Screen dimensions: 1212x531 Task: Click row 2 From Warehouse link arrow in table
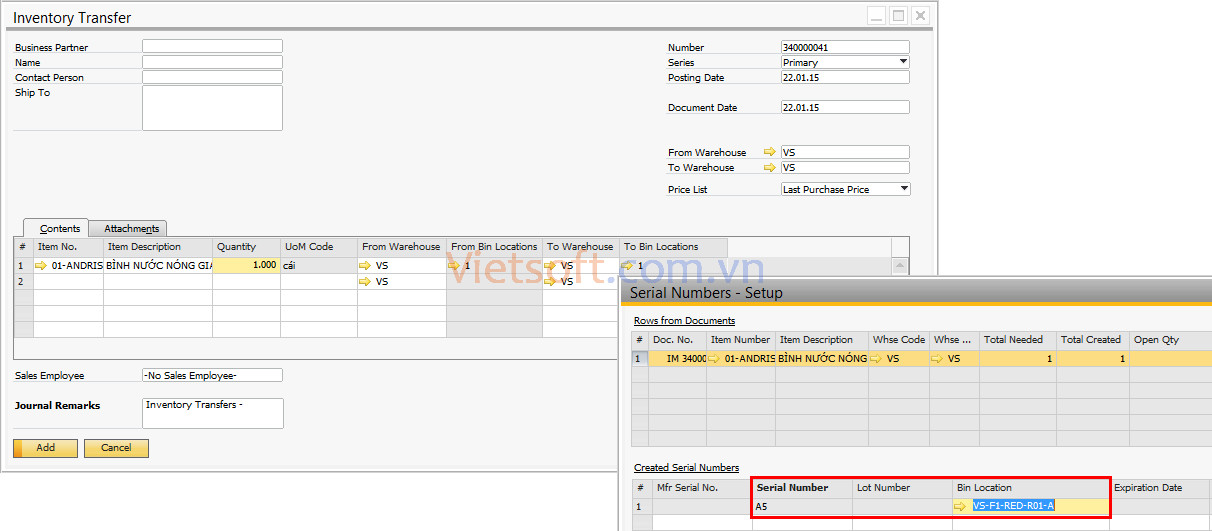click(x=366, y=282)
